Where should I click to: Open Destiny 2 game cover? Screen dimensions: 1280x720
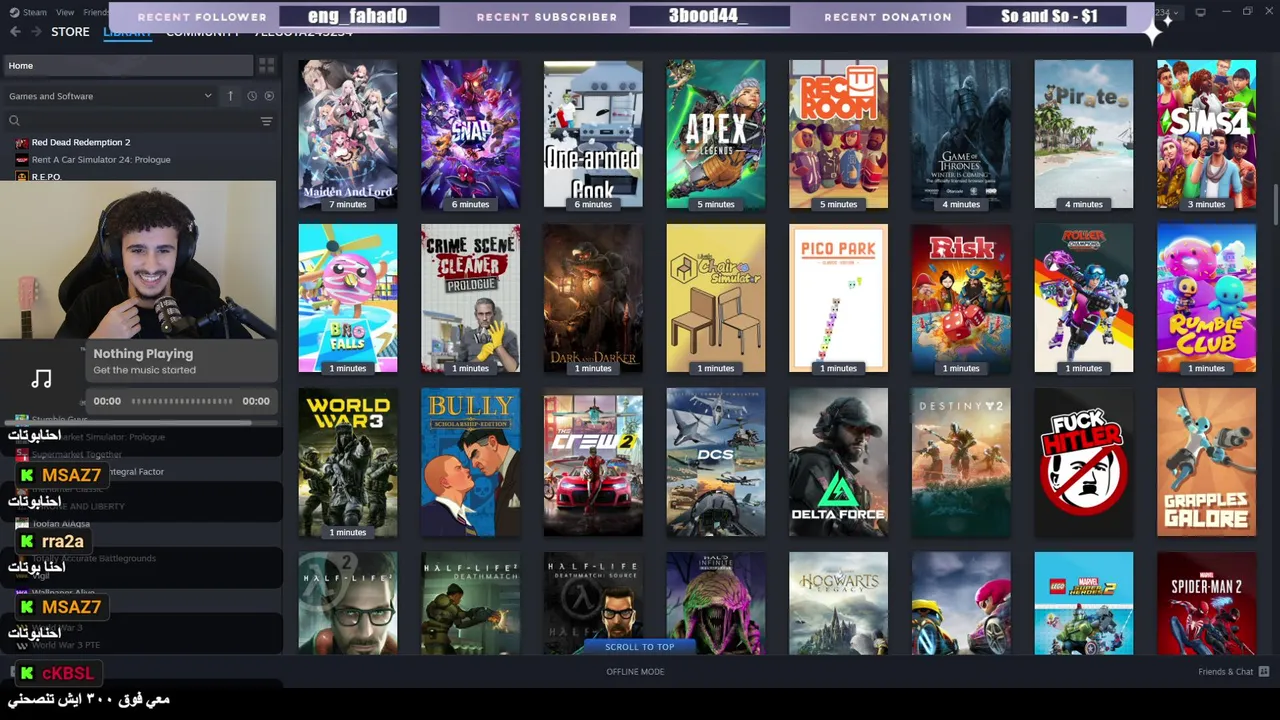coord(961,462)
